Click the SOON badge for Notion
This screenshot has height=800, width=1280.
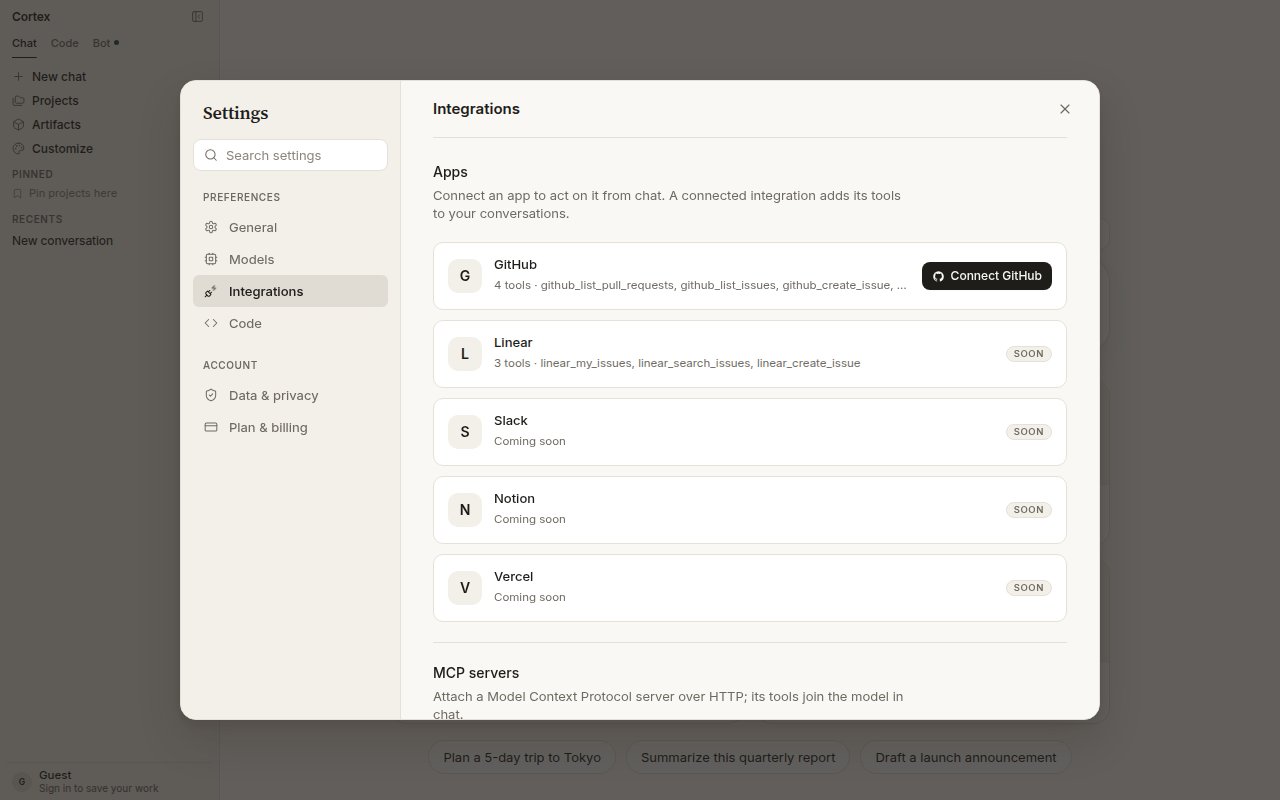[x=1028, y=510]
